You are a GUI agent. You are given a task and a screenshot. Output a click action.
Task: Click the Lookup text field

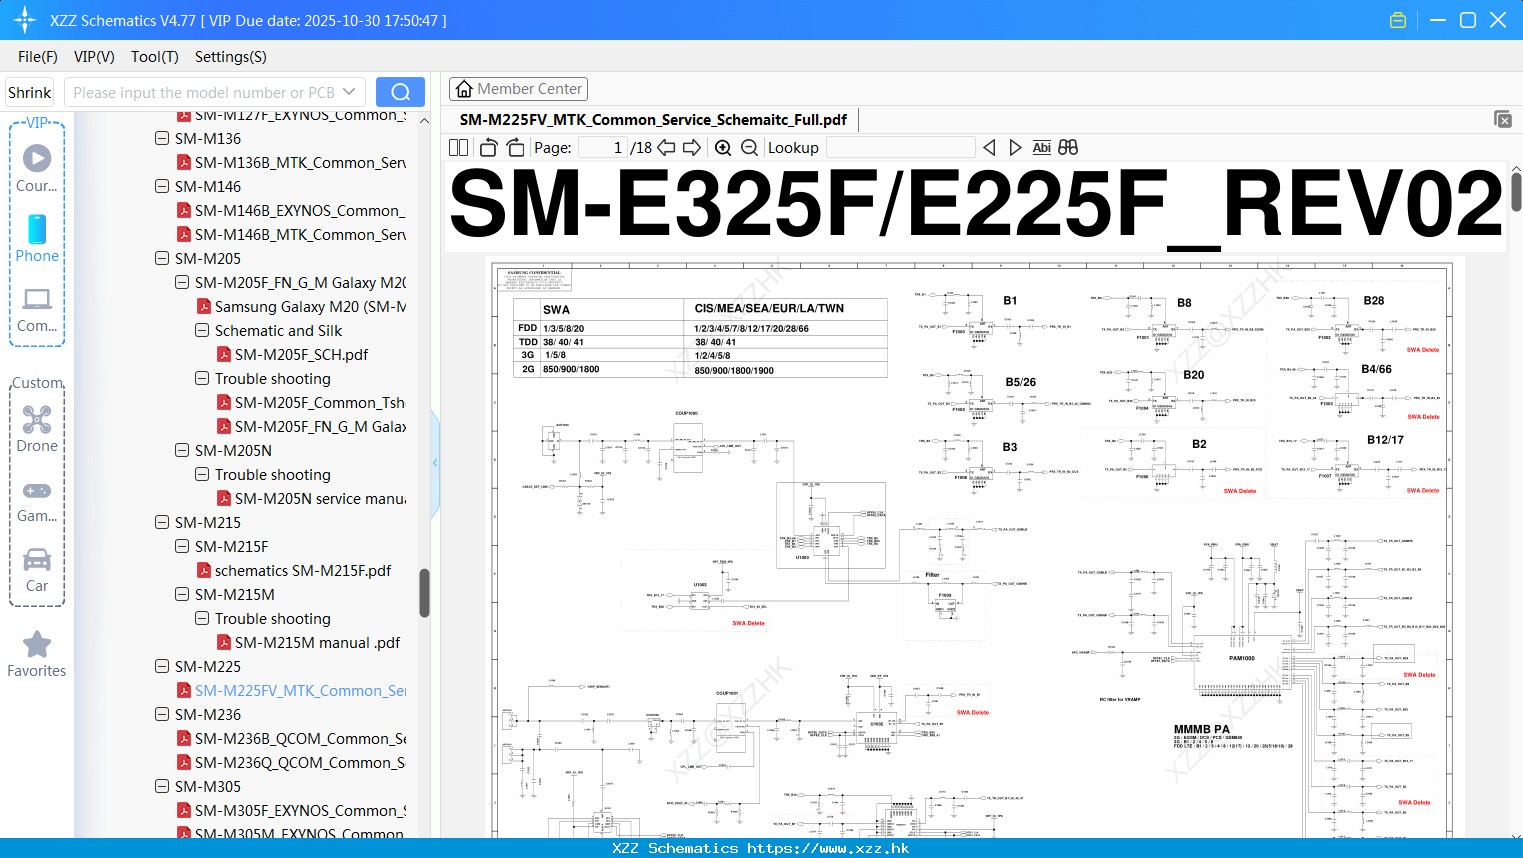point(900,148)
